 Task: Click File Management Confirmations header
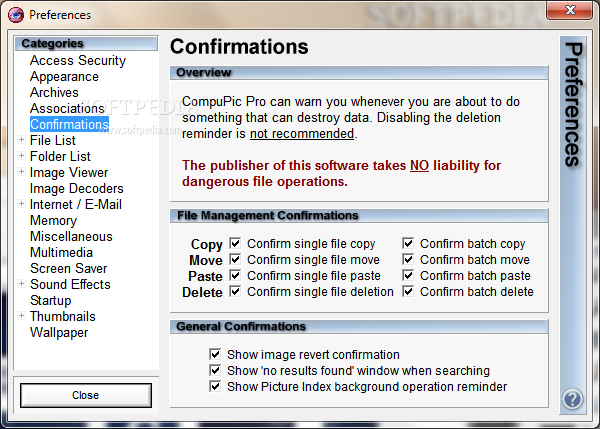click(x=359, y=215)
